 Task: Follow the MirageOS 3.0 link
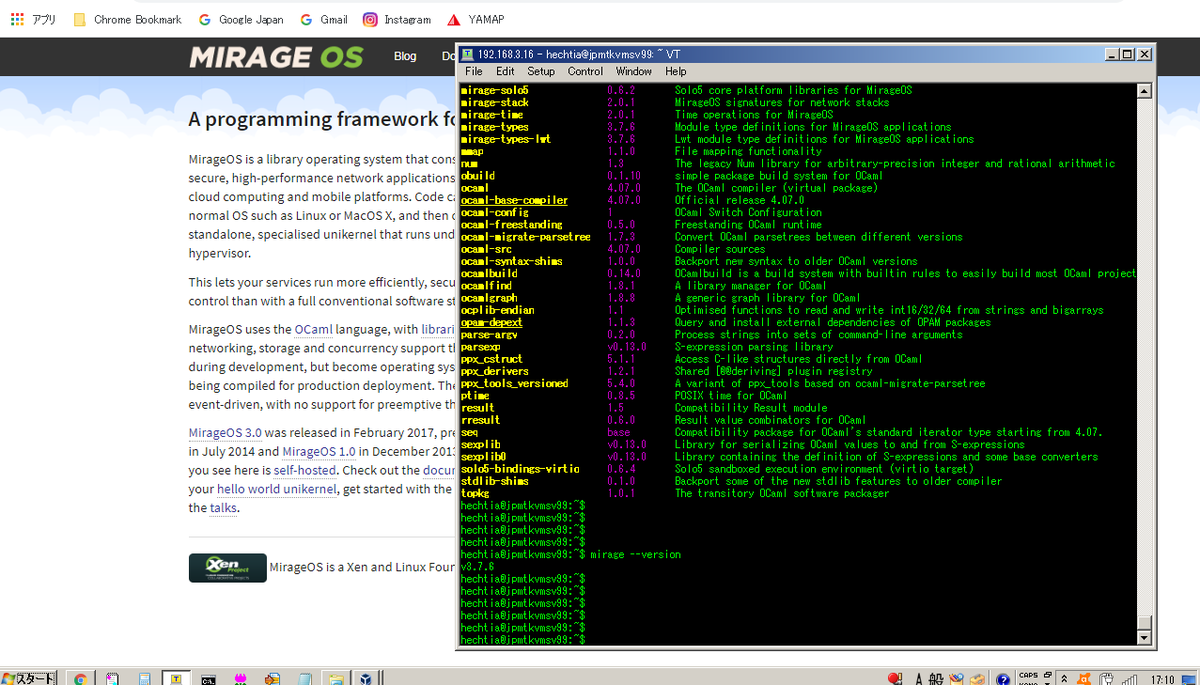tap(225, 433)
